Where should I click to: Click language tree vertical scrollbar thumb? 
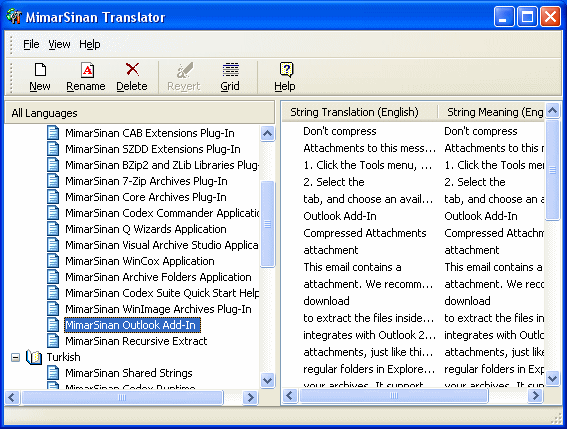tap(268, 224)
